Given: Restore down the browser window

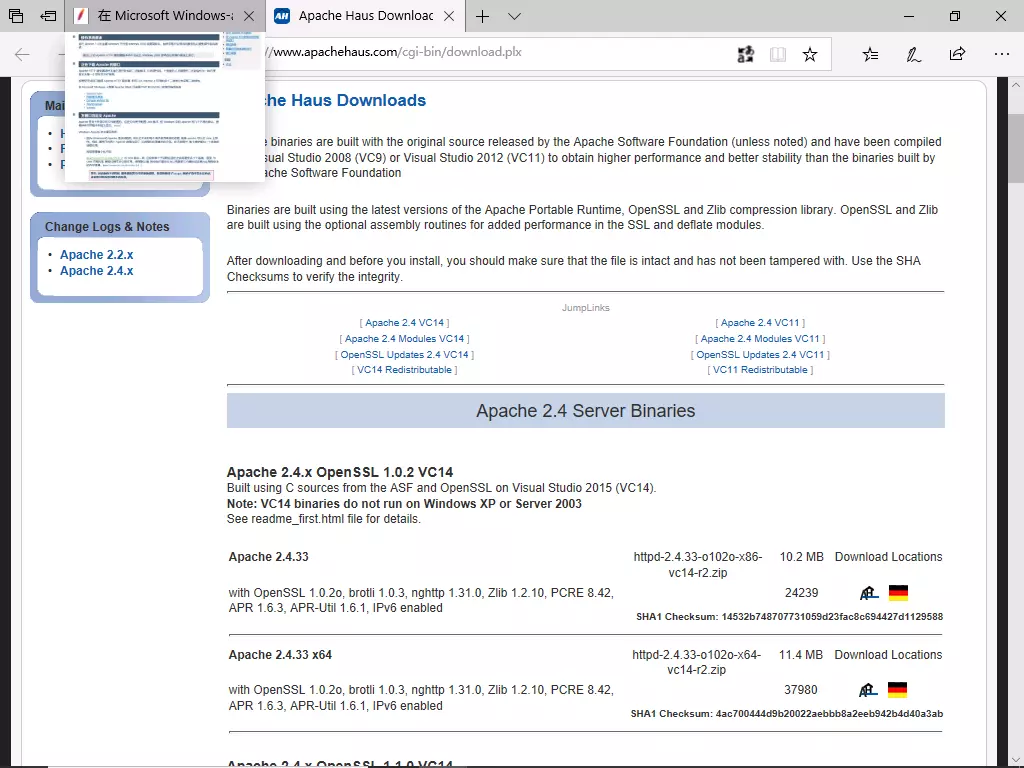Looking at the screenshot, I should click(955, 16).
